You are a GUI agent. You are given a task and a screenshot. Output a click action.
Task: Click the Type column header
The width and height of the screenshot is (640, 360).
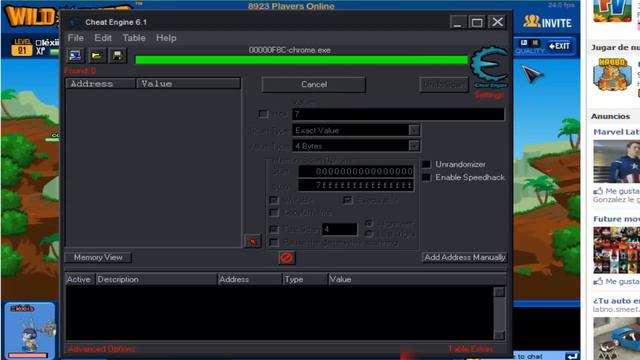pos(305,280)
